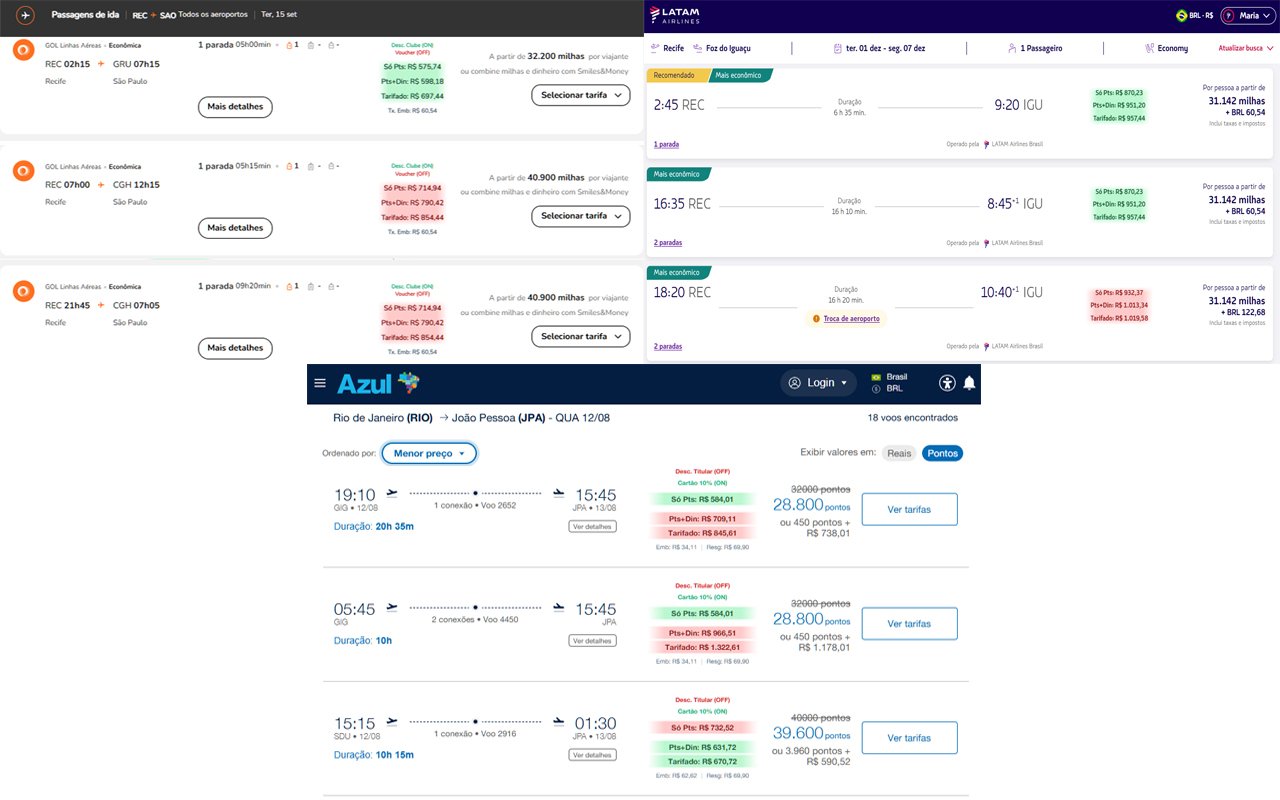This screenshot has width=1280, height=800.
Task: Click the LATAM Airlines logo
Action: pos(675,14)
